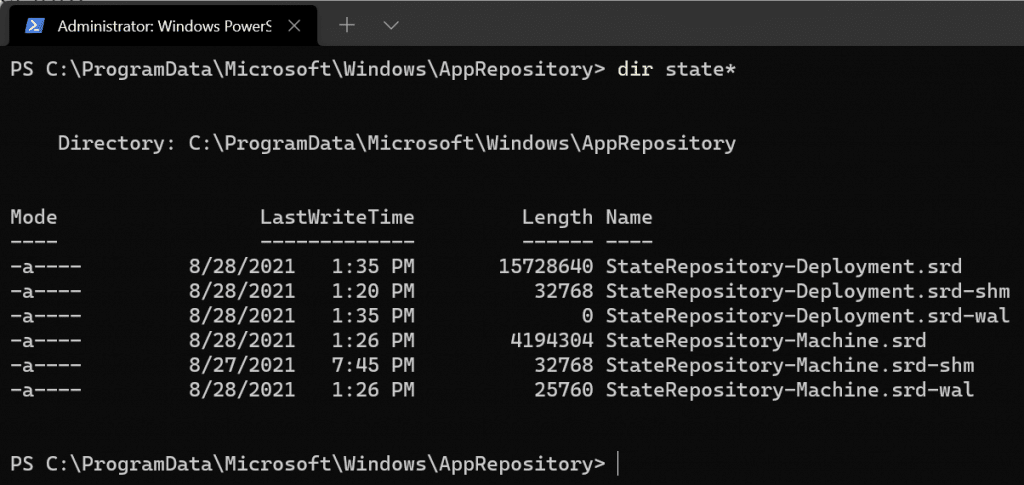1024x485 pixels.
Task: Click the 8/27/2021 7:45 PM timestamp
Action: pos(302,366)
